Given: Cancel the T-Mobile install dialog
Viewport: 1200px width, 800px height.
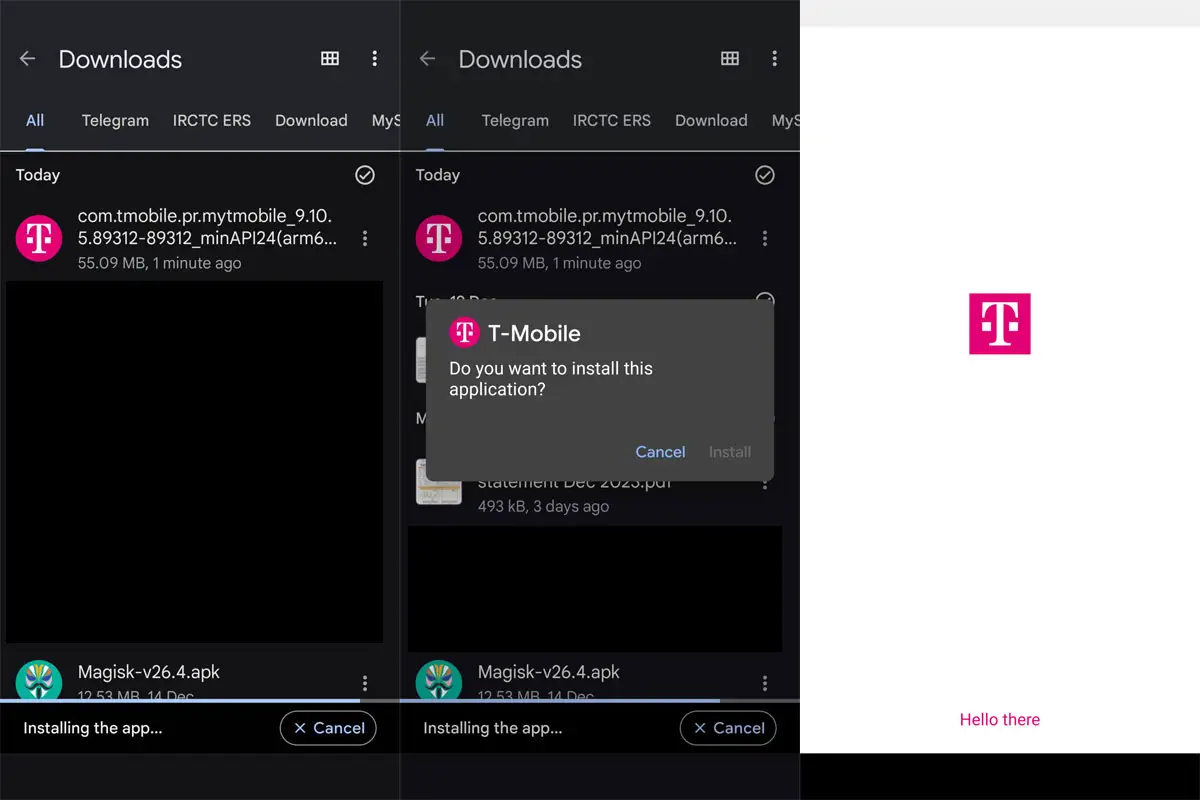Looking at the screenshot, I should (660, 452).
